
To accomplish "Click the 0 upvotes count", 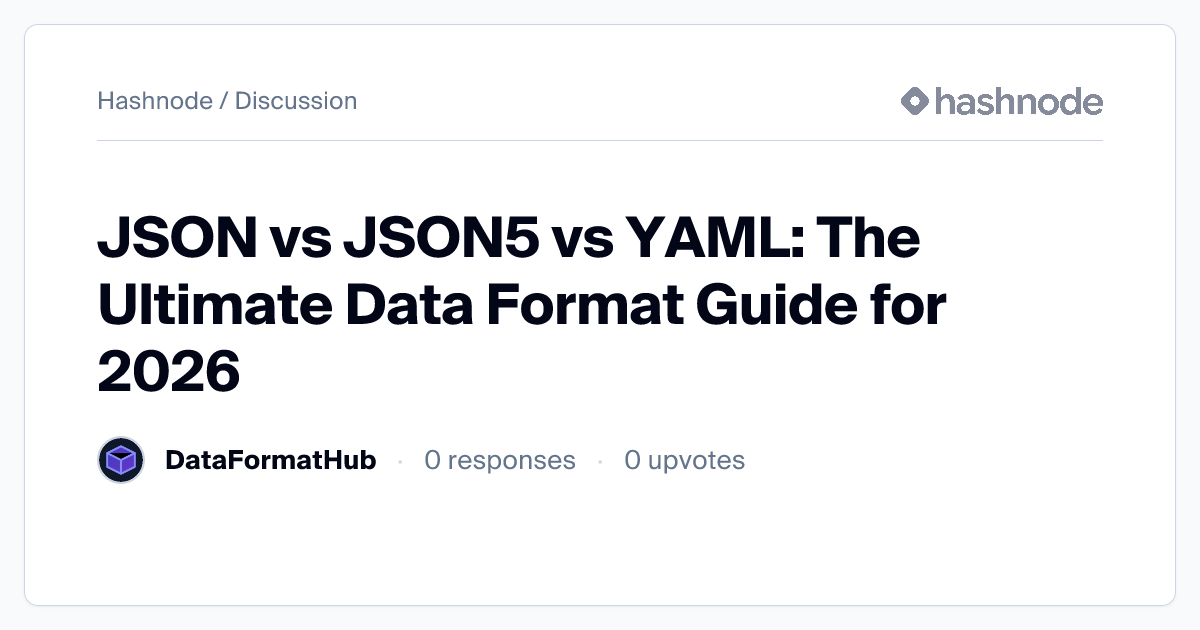I will (685, 460).
